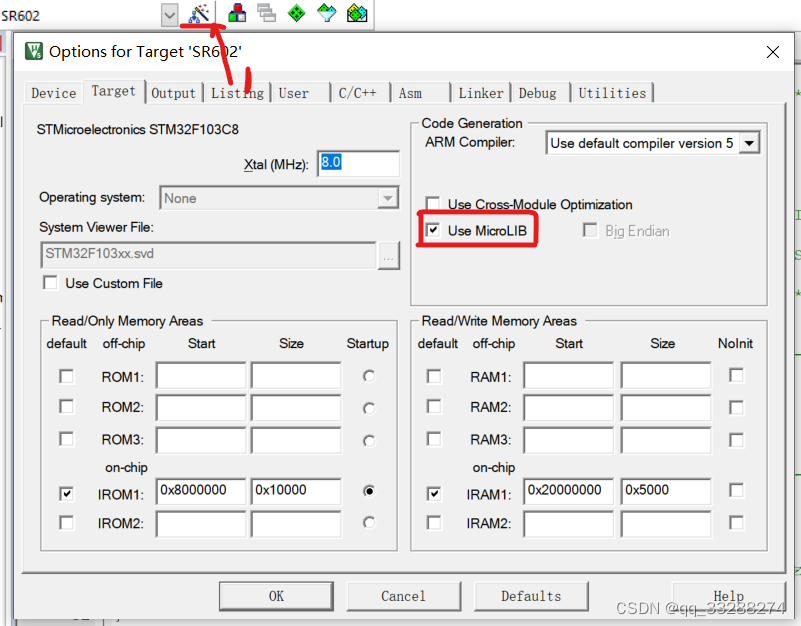Click the RAM1 Start address field

tap(569, 376)
